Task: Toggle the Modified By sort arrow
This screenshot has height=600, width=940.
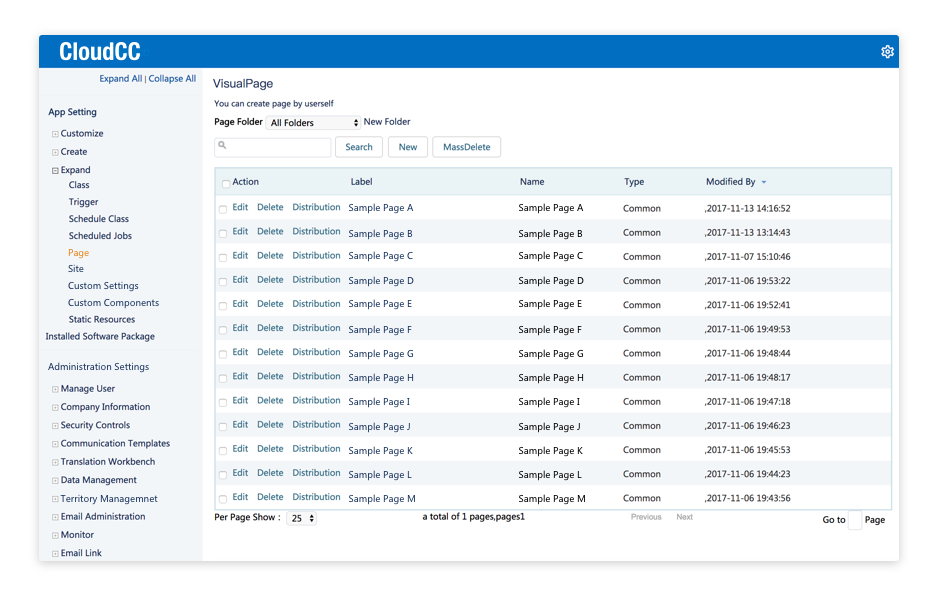Action: [763, 182]
